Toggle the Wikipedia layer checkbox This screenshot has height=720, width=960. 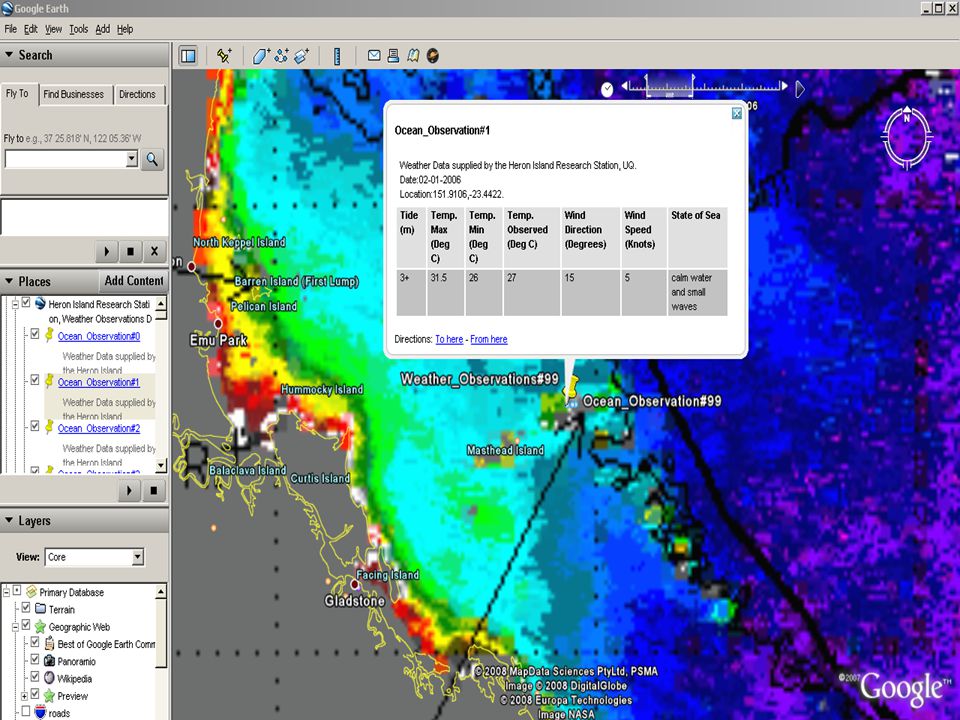[35, 677]
